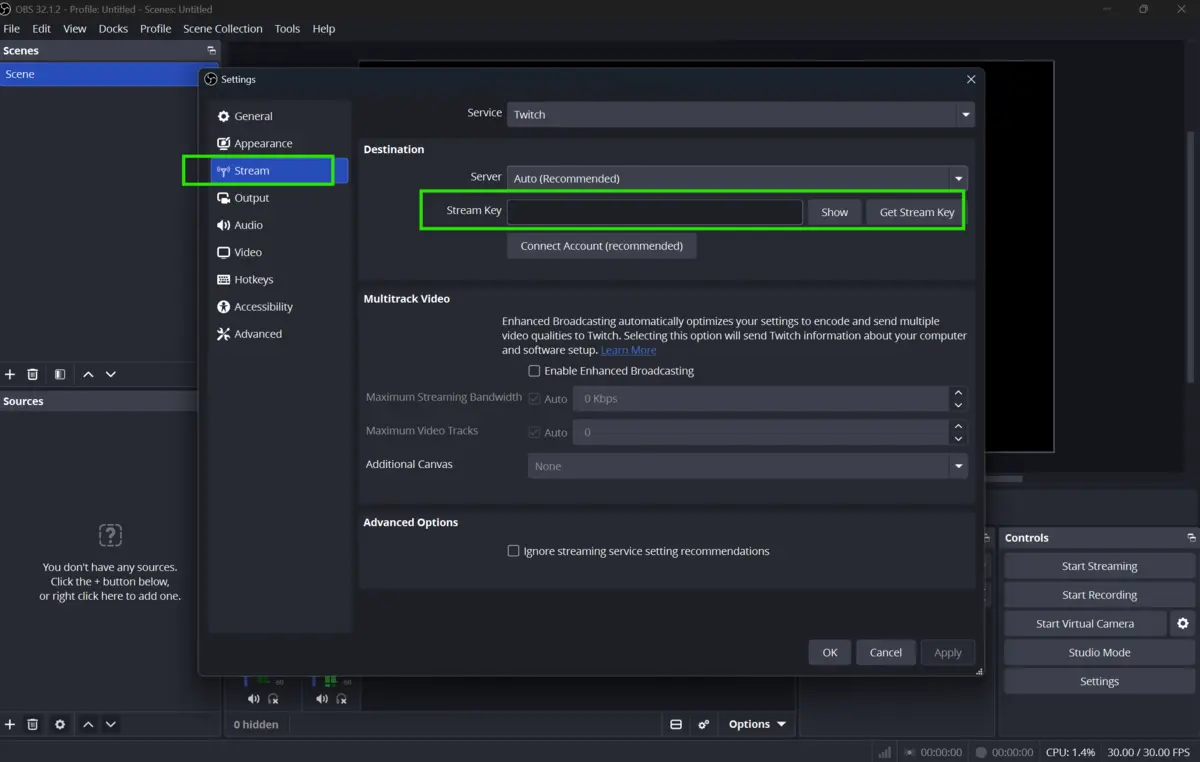Open the Edit menu
The height and width of the screenshot is (762, 1200).
(x=41, y=29)
